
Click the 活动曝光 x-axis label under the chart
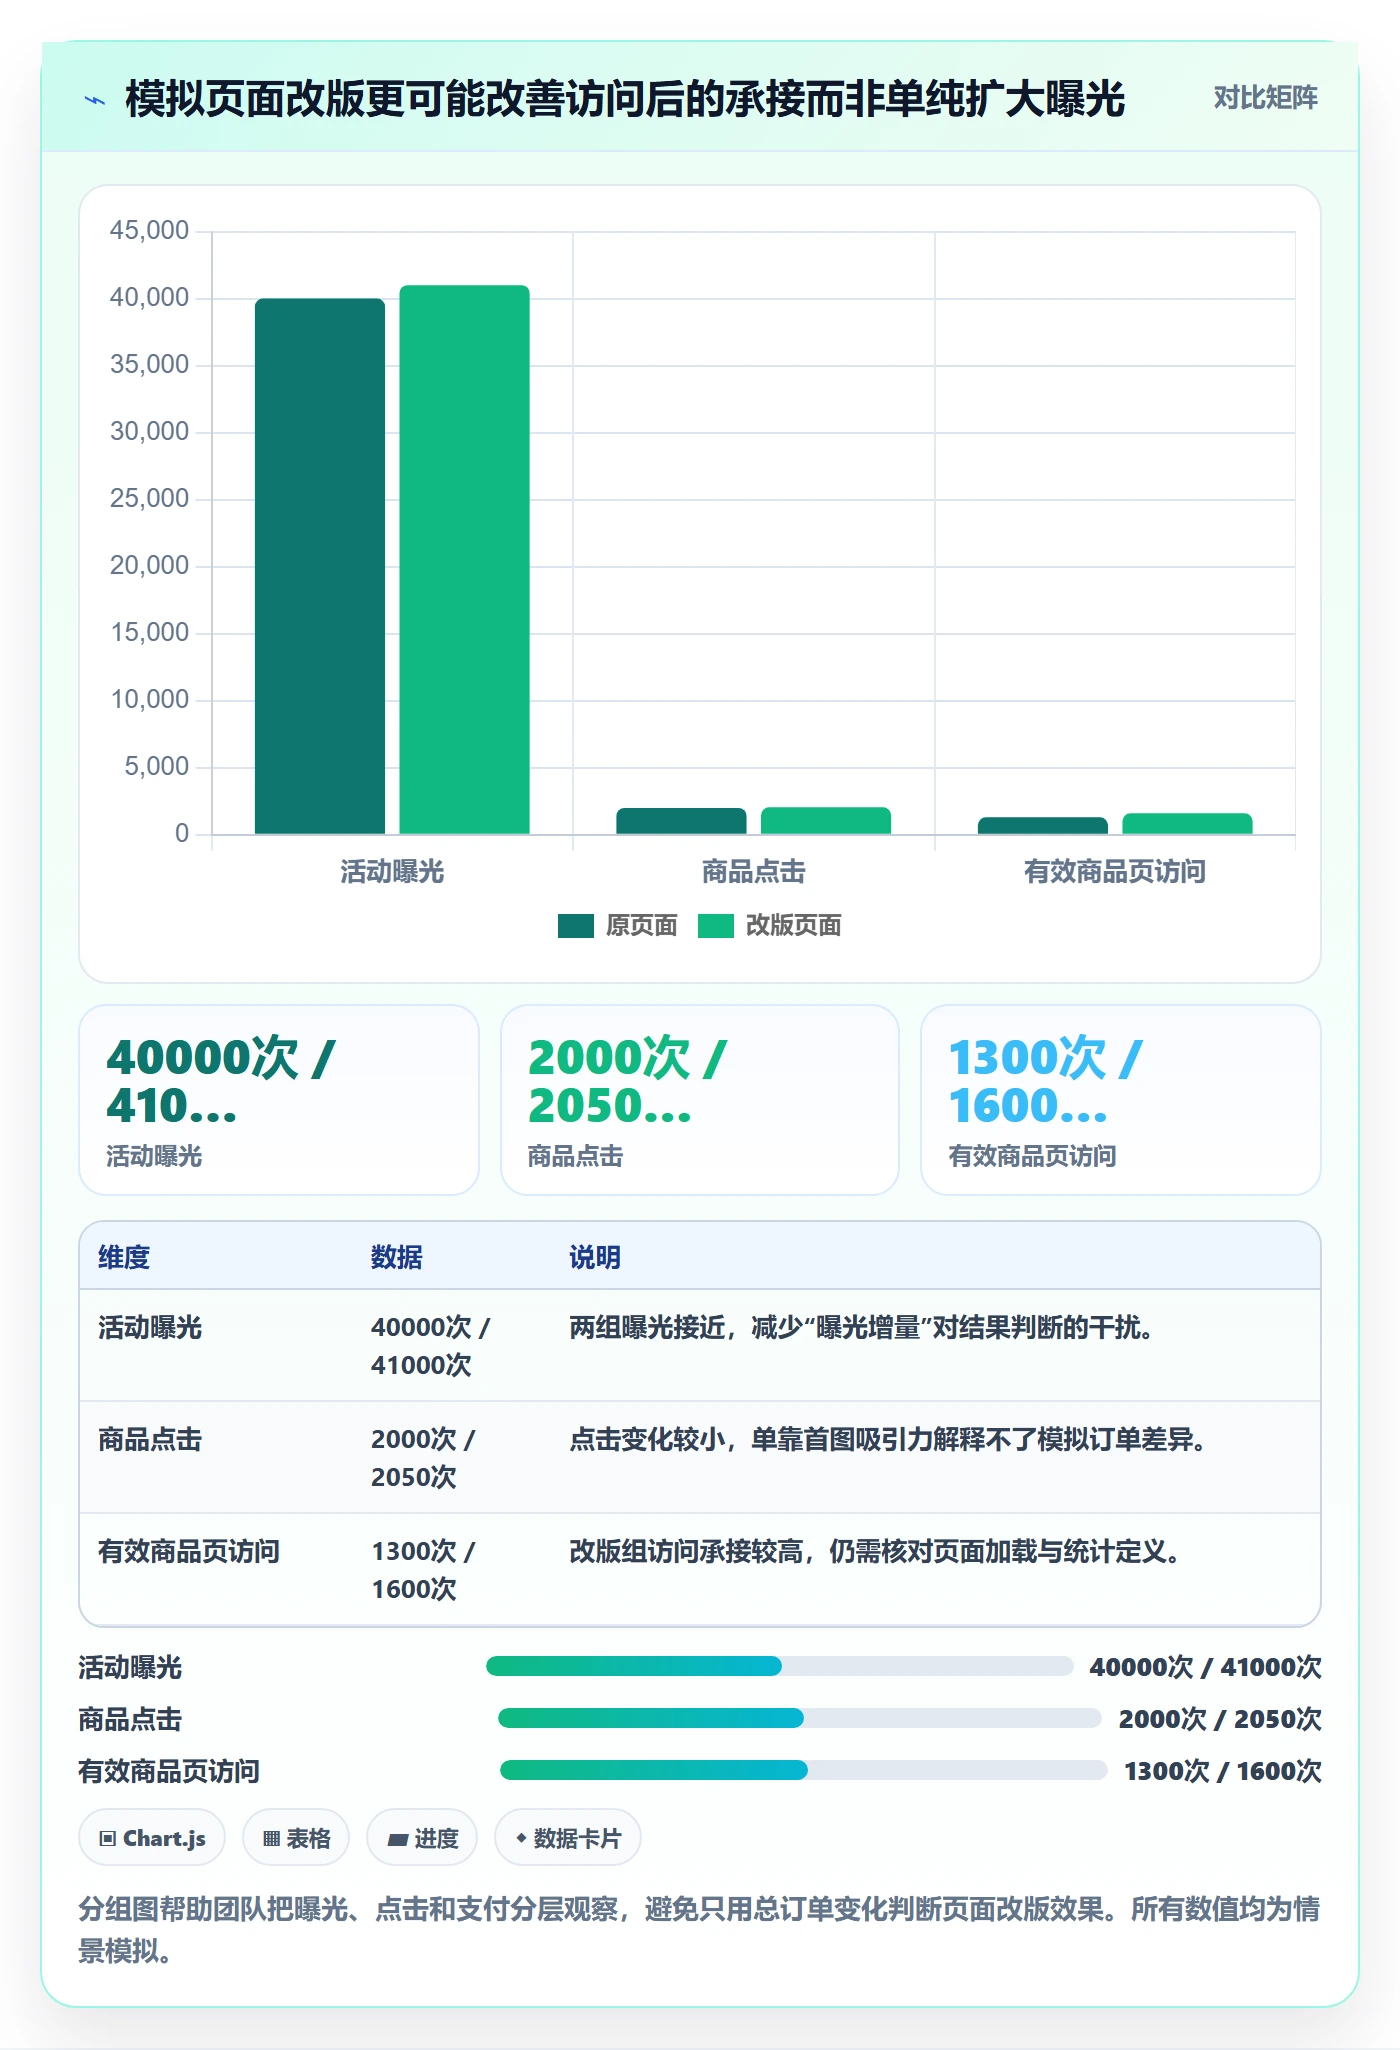coord(392,872)
